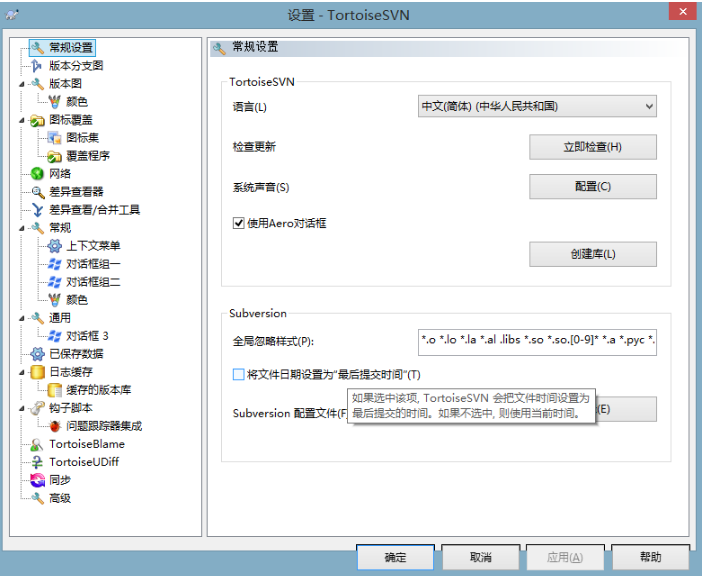Select TortoiseUDiff tree item
Screen dimensions: 708x576
[x=84, y=462]
